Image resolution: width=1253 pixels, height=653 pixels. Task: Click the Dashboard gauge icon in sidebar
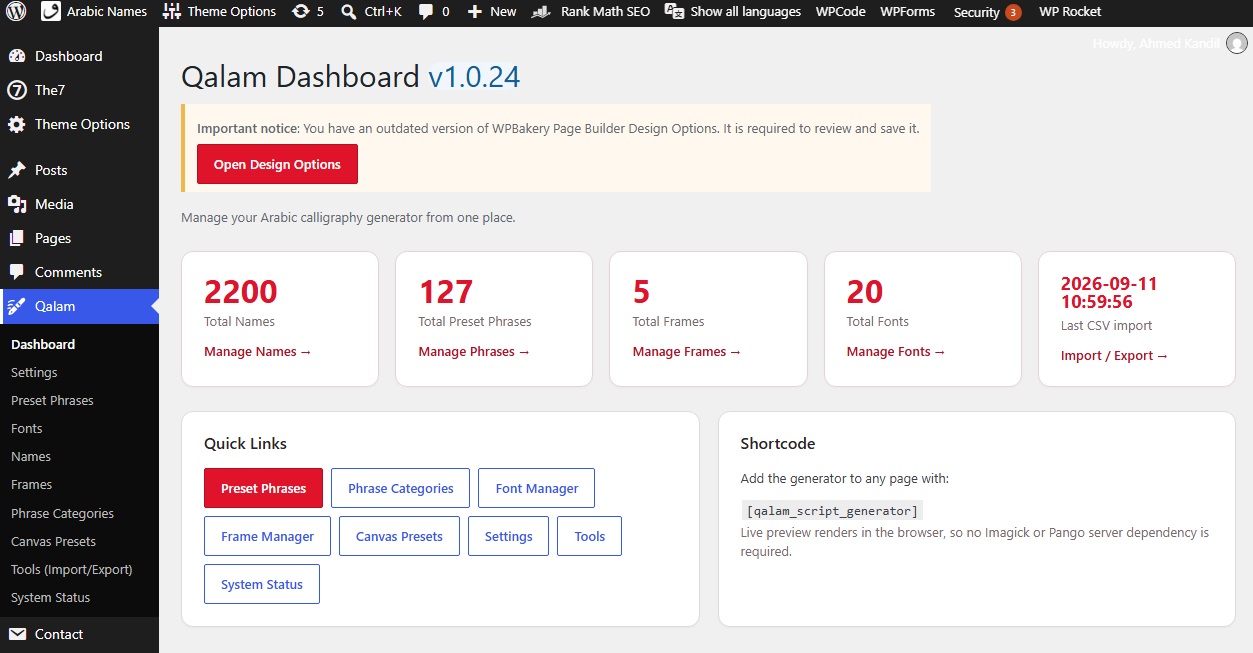[17, 56]
